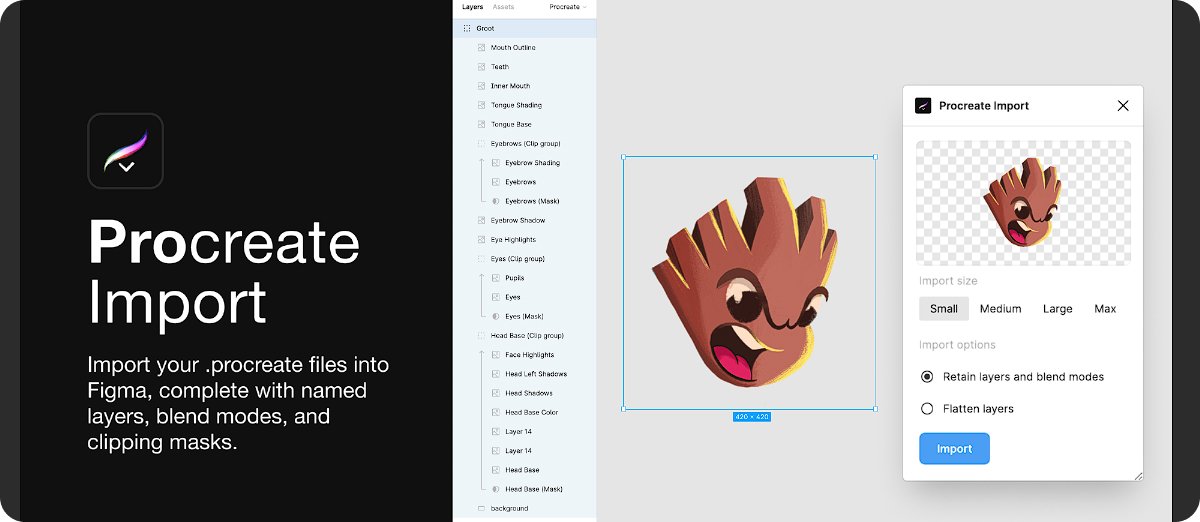The width and height of the screenshot is (1200, 522).
Task: Click the Procreate Import dialog title
Action: tap(984, 106)
